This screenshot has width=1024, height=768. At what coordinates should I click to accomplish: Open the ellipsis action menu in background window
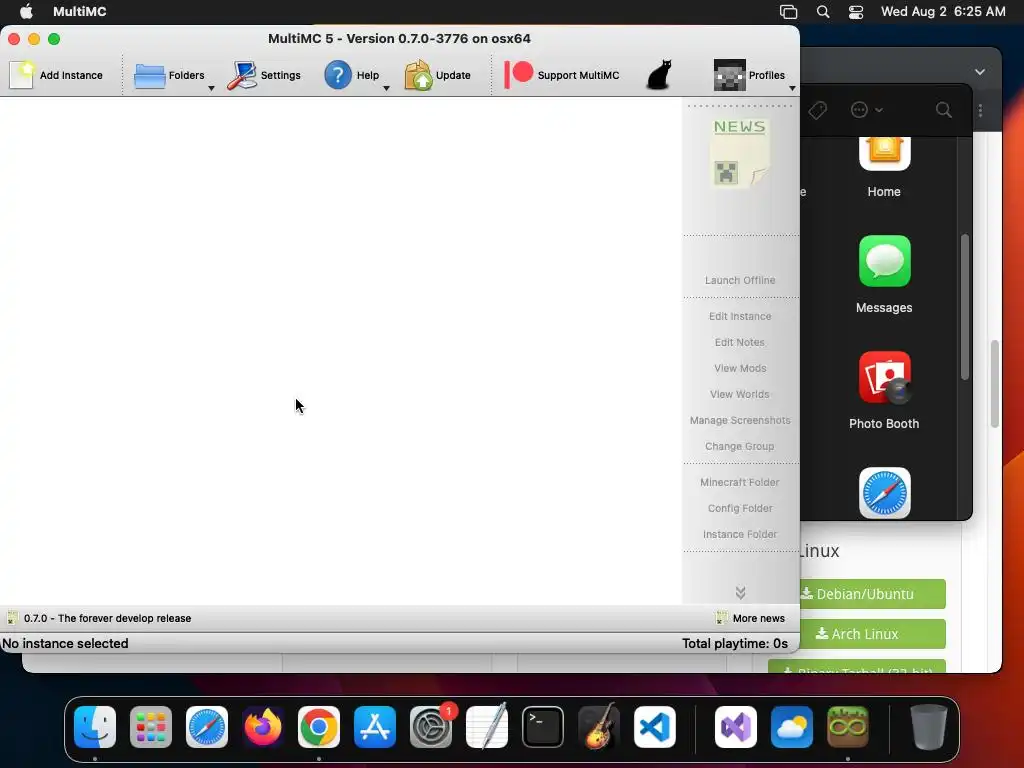tap(867, 110)
